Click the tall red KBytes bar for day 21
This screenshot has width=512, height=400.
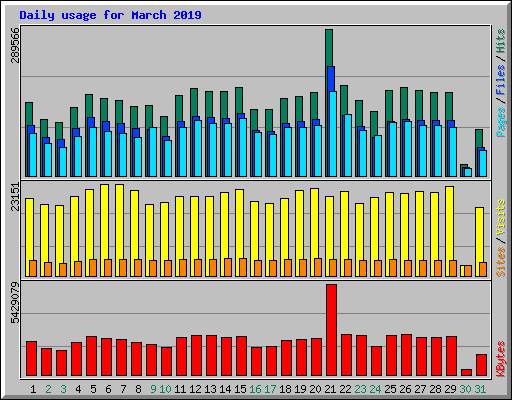(x=331, y=330)
